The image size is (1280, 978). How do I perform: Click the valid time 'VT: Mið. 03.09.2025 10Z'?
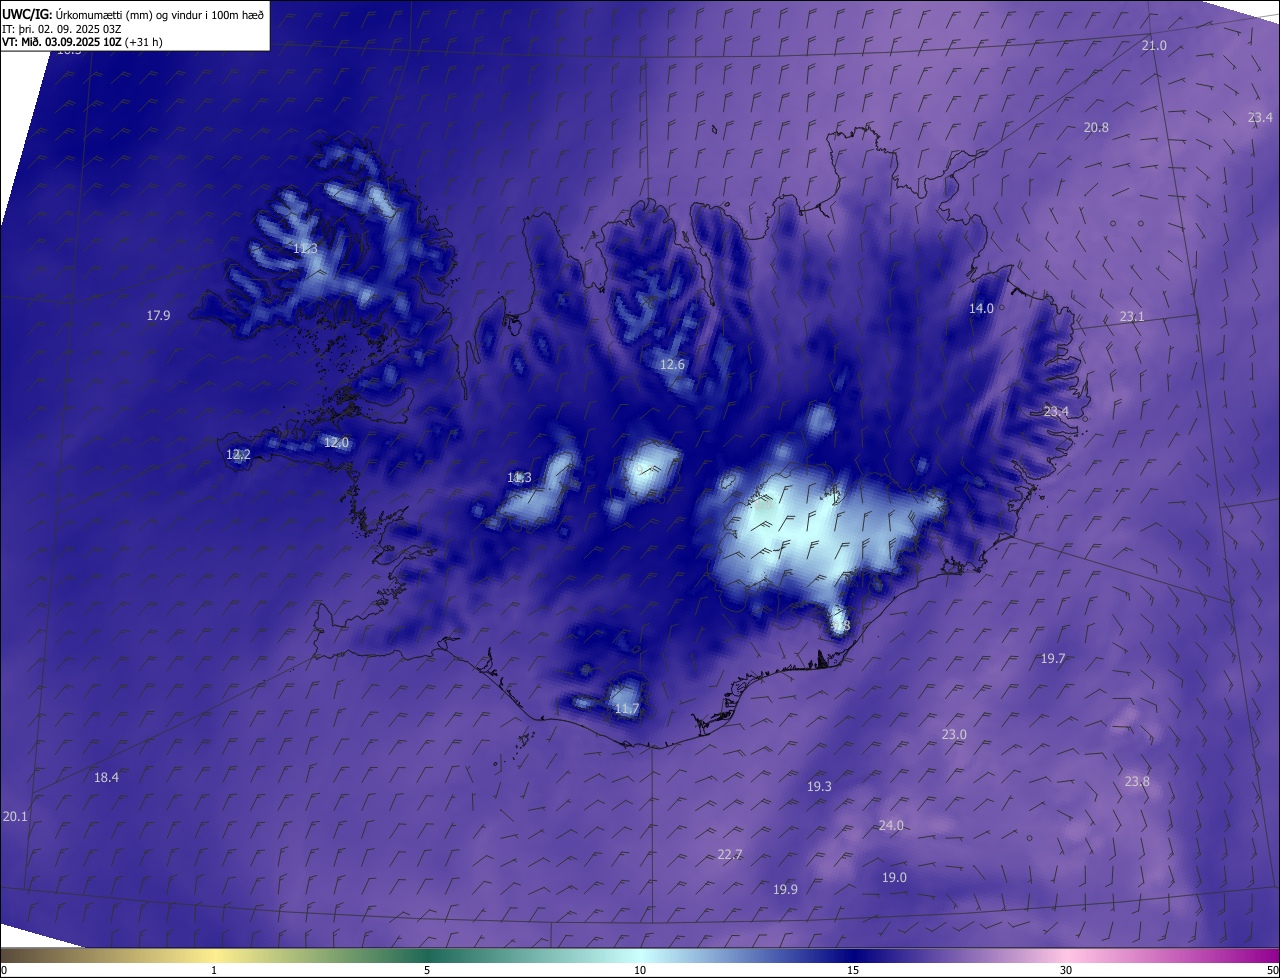[62, 42]
